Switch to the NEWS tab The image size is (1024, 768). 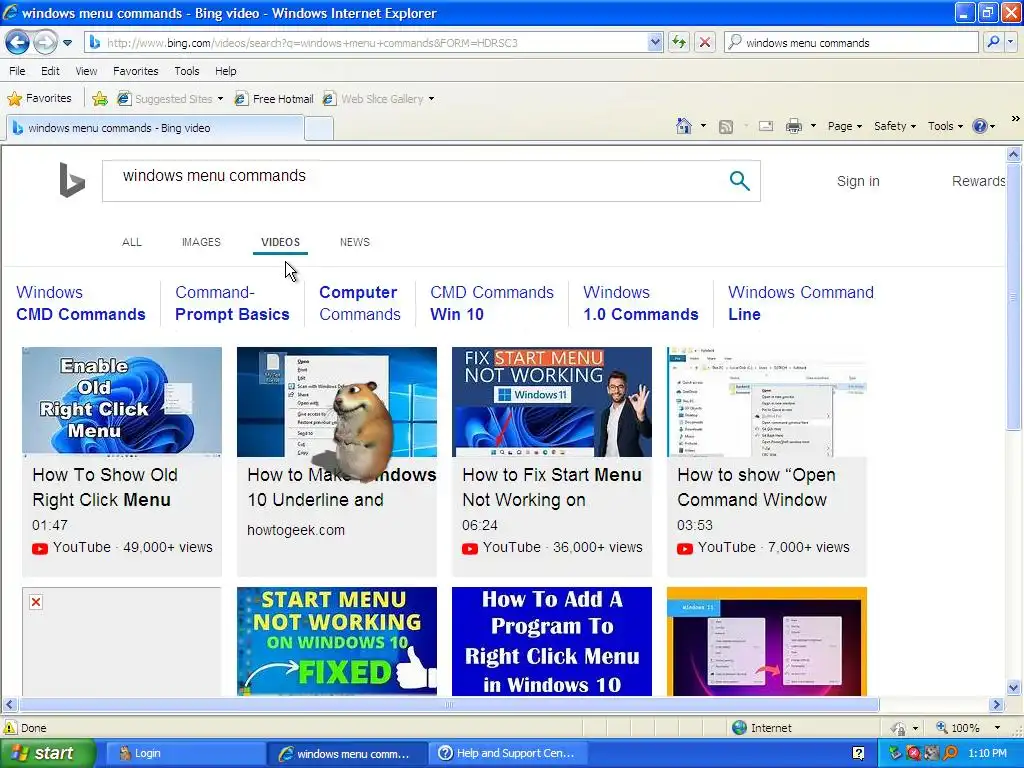pos(355,242)
